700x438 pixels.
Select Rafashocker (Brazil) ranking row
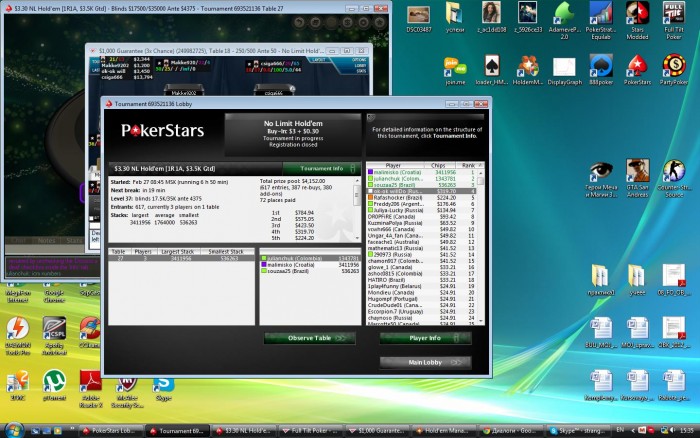pyautogui.click(x=421, y=197)
